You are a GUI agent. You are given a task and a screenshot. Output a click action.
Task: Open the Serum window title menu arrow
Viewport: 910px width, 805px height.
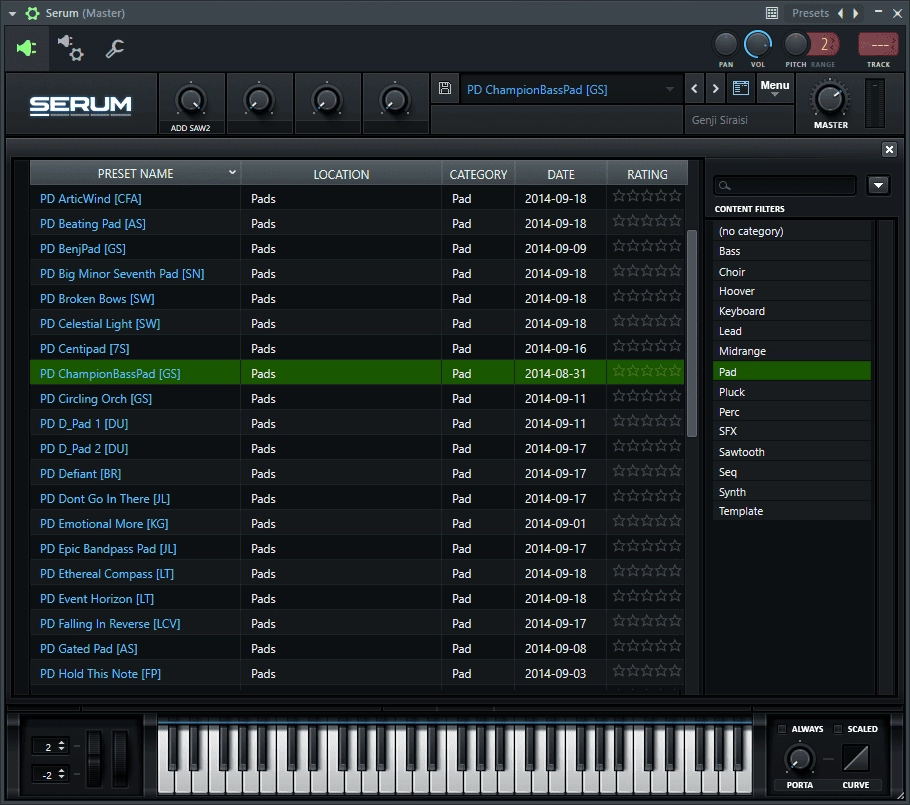[12, 13]
